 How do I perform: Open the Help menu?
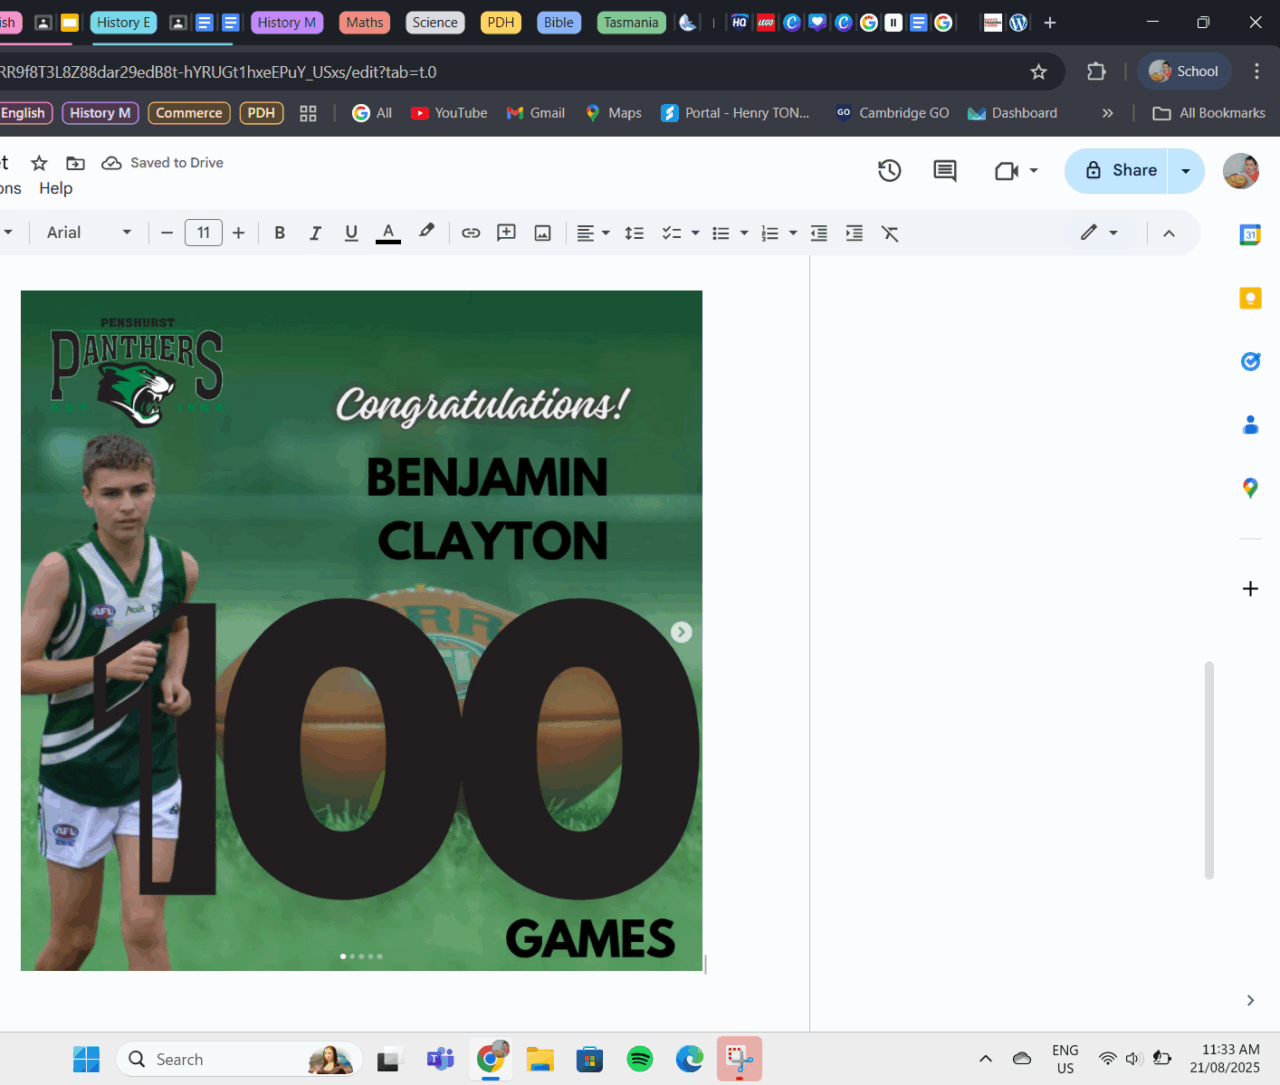pyautogui.click(x=56, y=188)
